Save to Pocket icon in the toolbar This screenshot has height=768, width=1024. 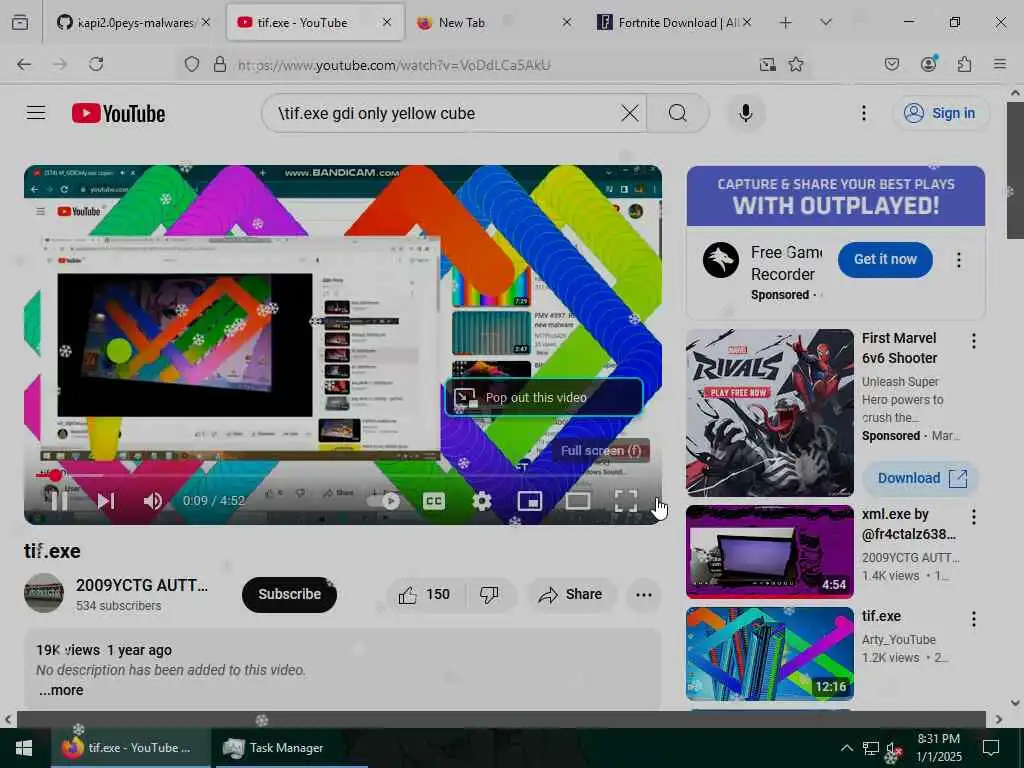tap(891, 64)
